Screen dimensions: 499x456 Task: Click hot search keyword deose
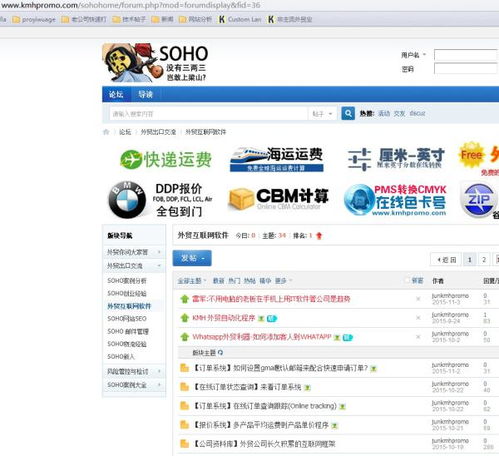tap(417, 113)
